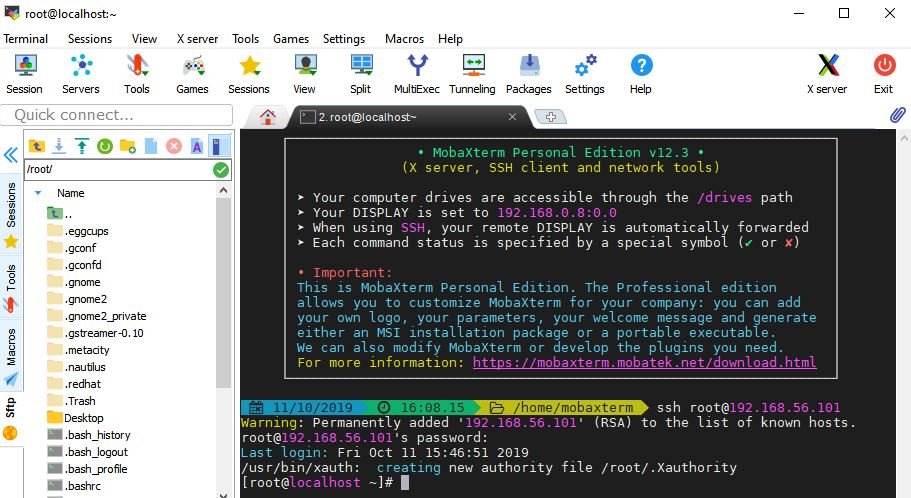Click the paperclip attach icon

click(898, 114)
